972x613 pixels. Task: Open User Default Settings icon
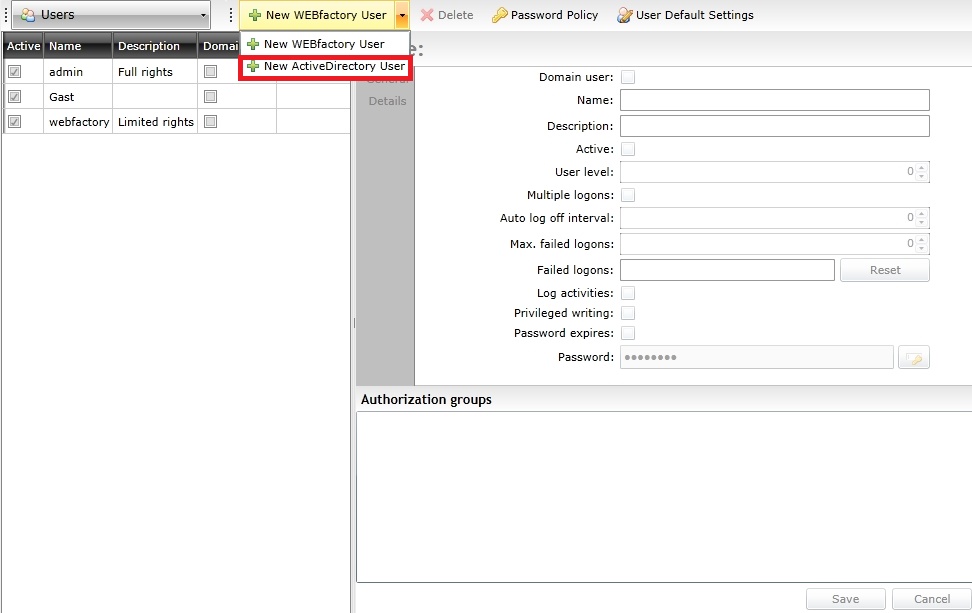(625, 15)
